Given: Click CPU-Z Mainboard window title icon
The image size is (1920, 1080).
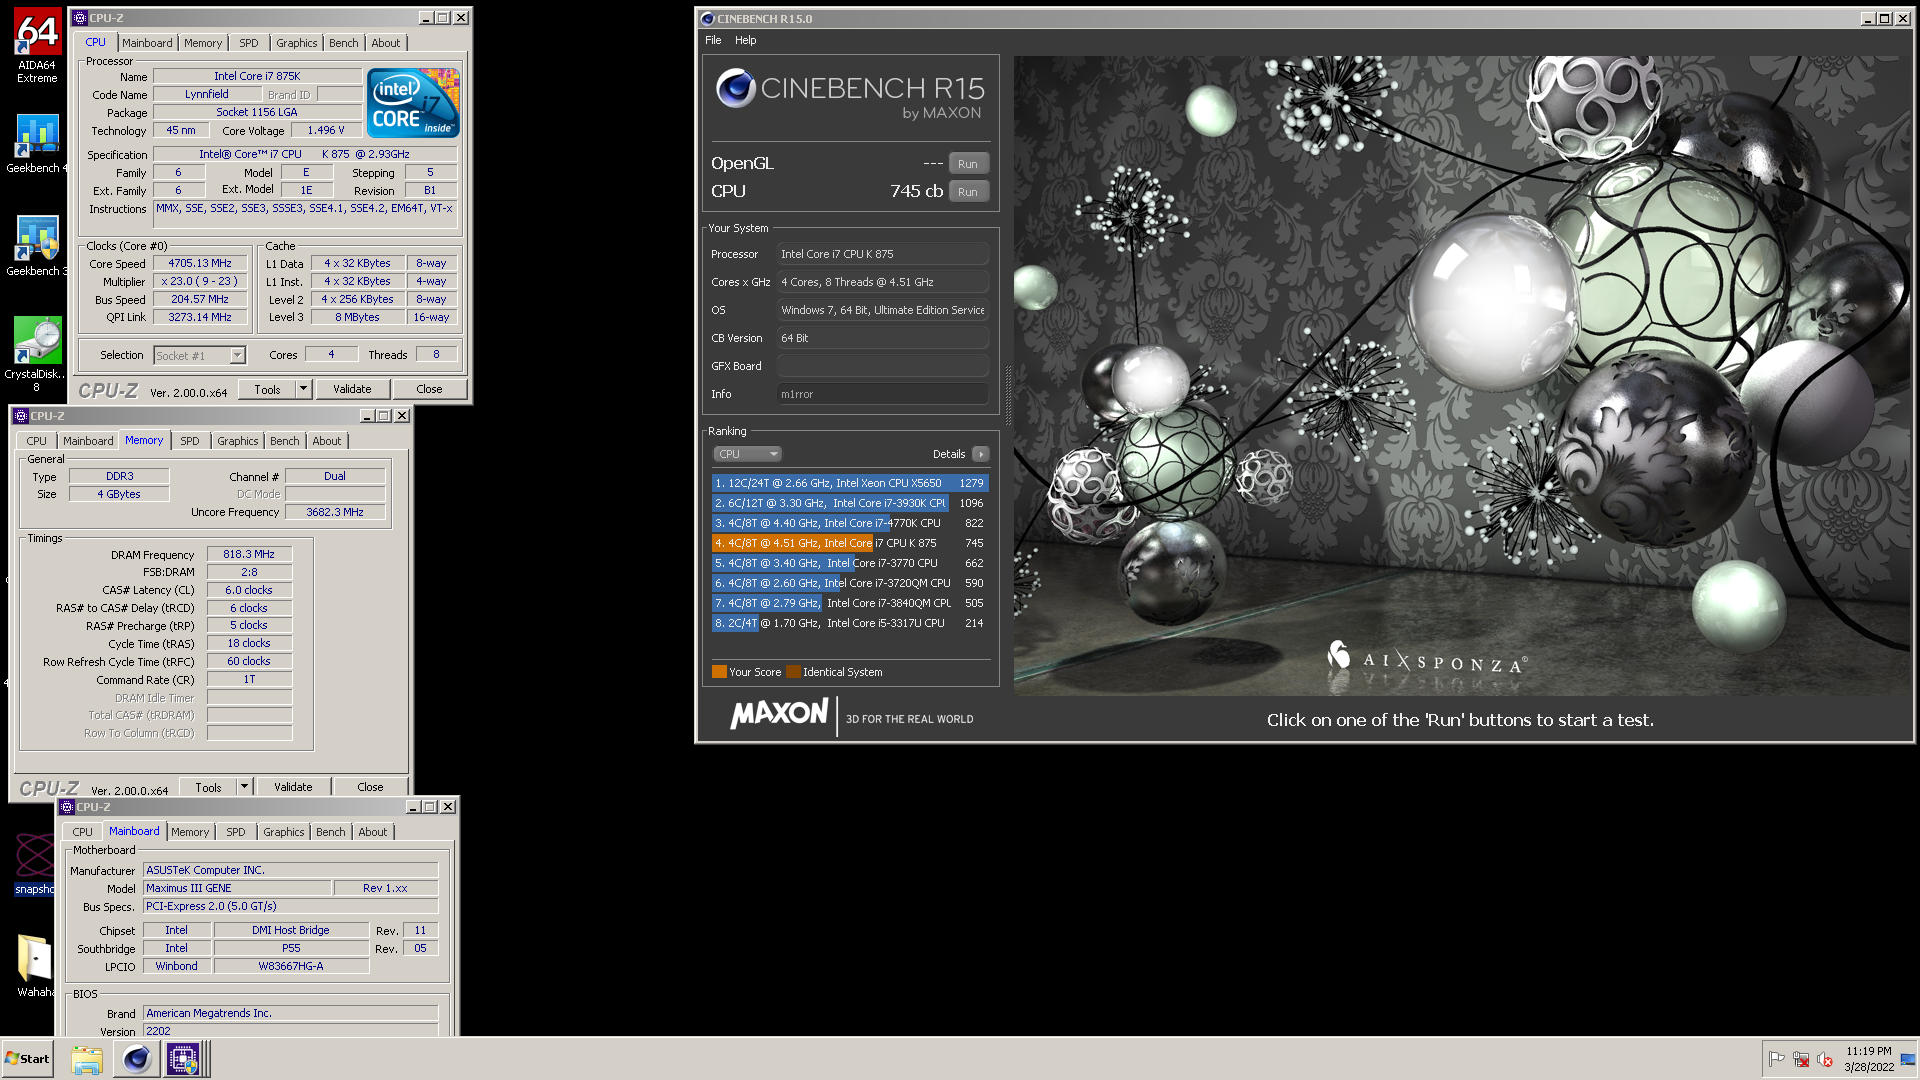Looking at the screenshot, I should tap(67, 807).
